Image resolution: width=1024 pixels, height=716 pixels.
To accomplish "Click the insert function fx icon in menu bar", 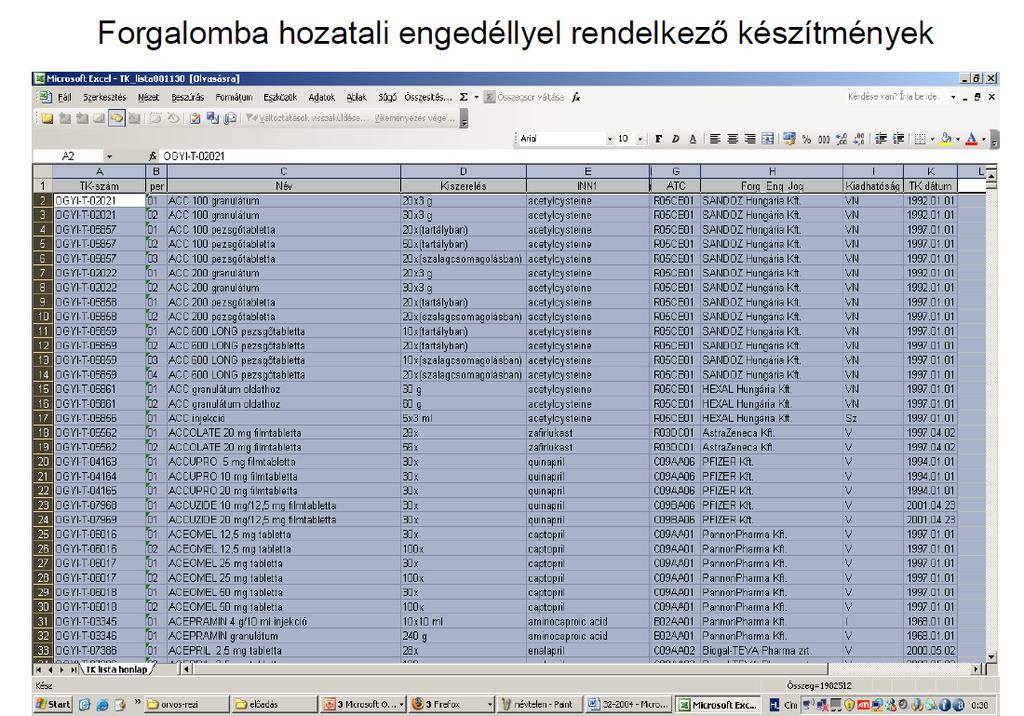I will [x=576, y=97].
